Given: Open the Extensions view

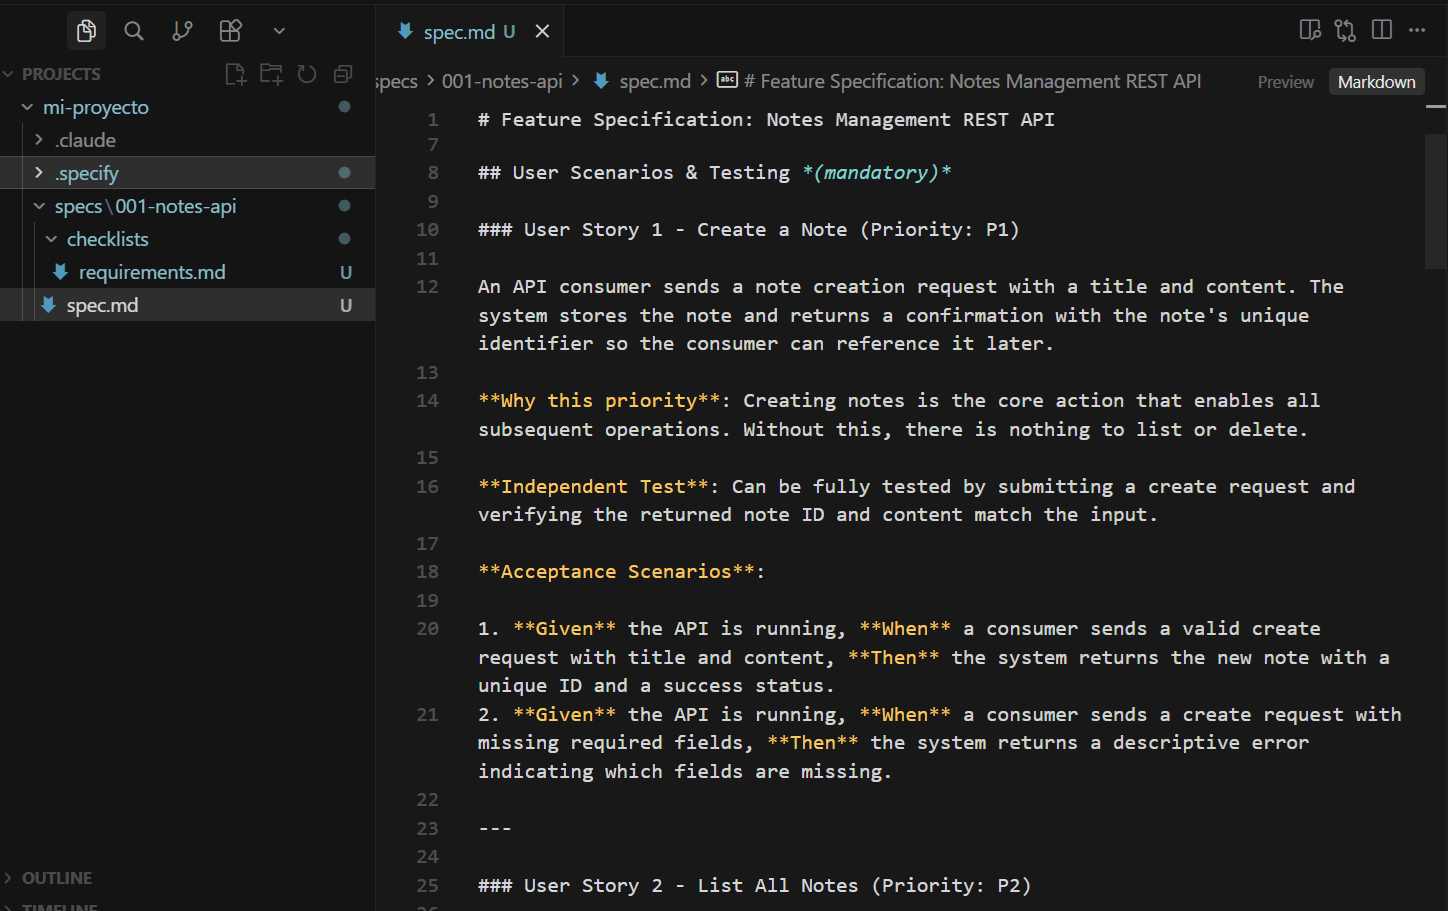Looking at the screenshot, I should pos(230,31).
